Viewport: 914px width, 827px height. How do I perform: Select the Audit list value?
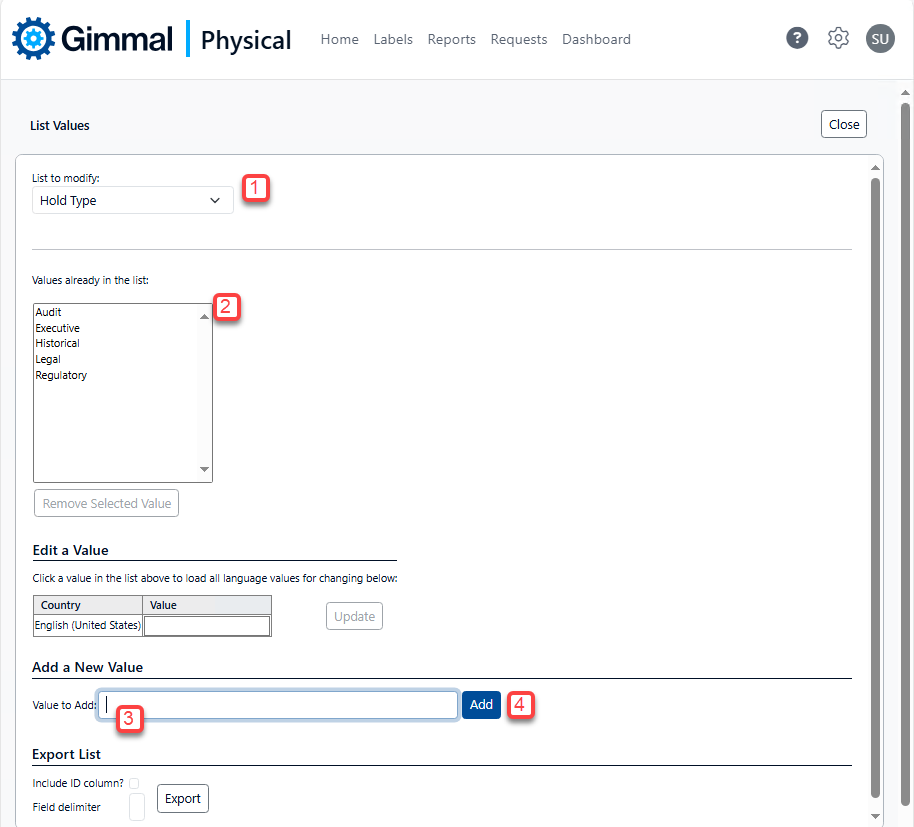49,312
